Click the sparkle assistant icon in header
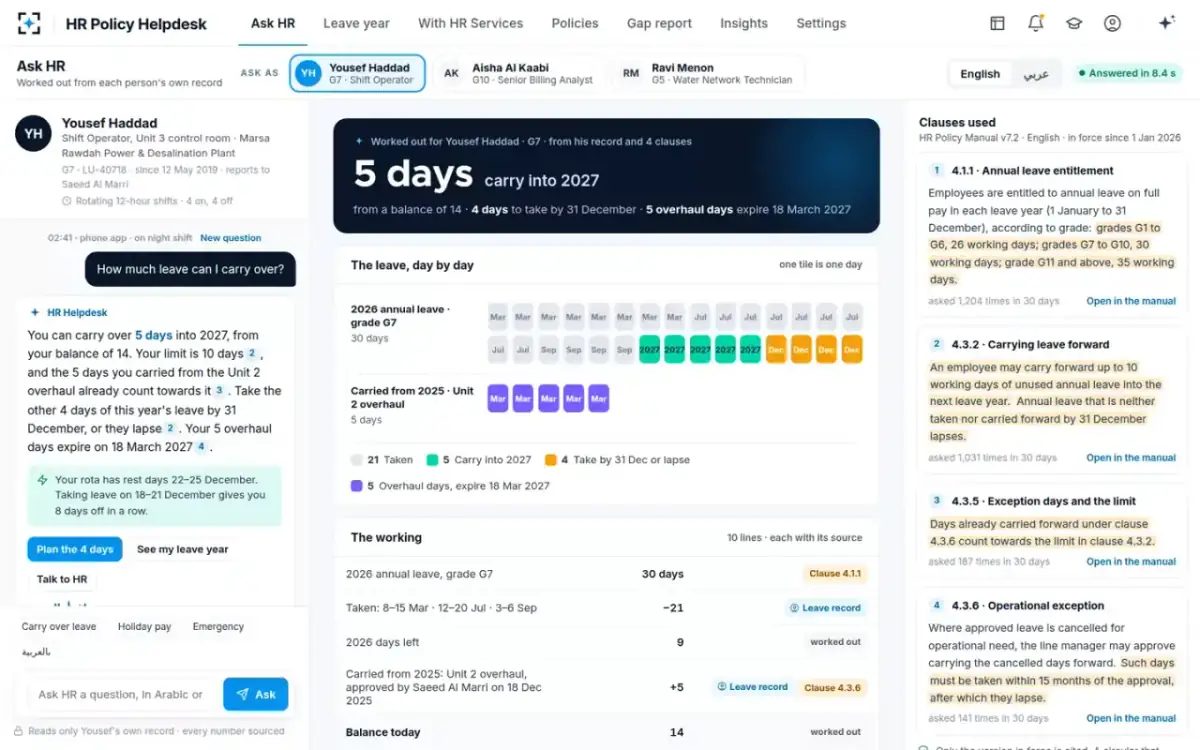This screenshot has width=1200, height=750. coord(1166,23)
